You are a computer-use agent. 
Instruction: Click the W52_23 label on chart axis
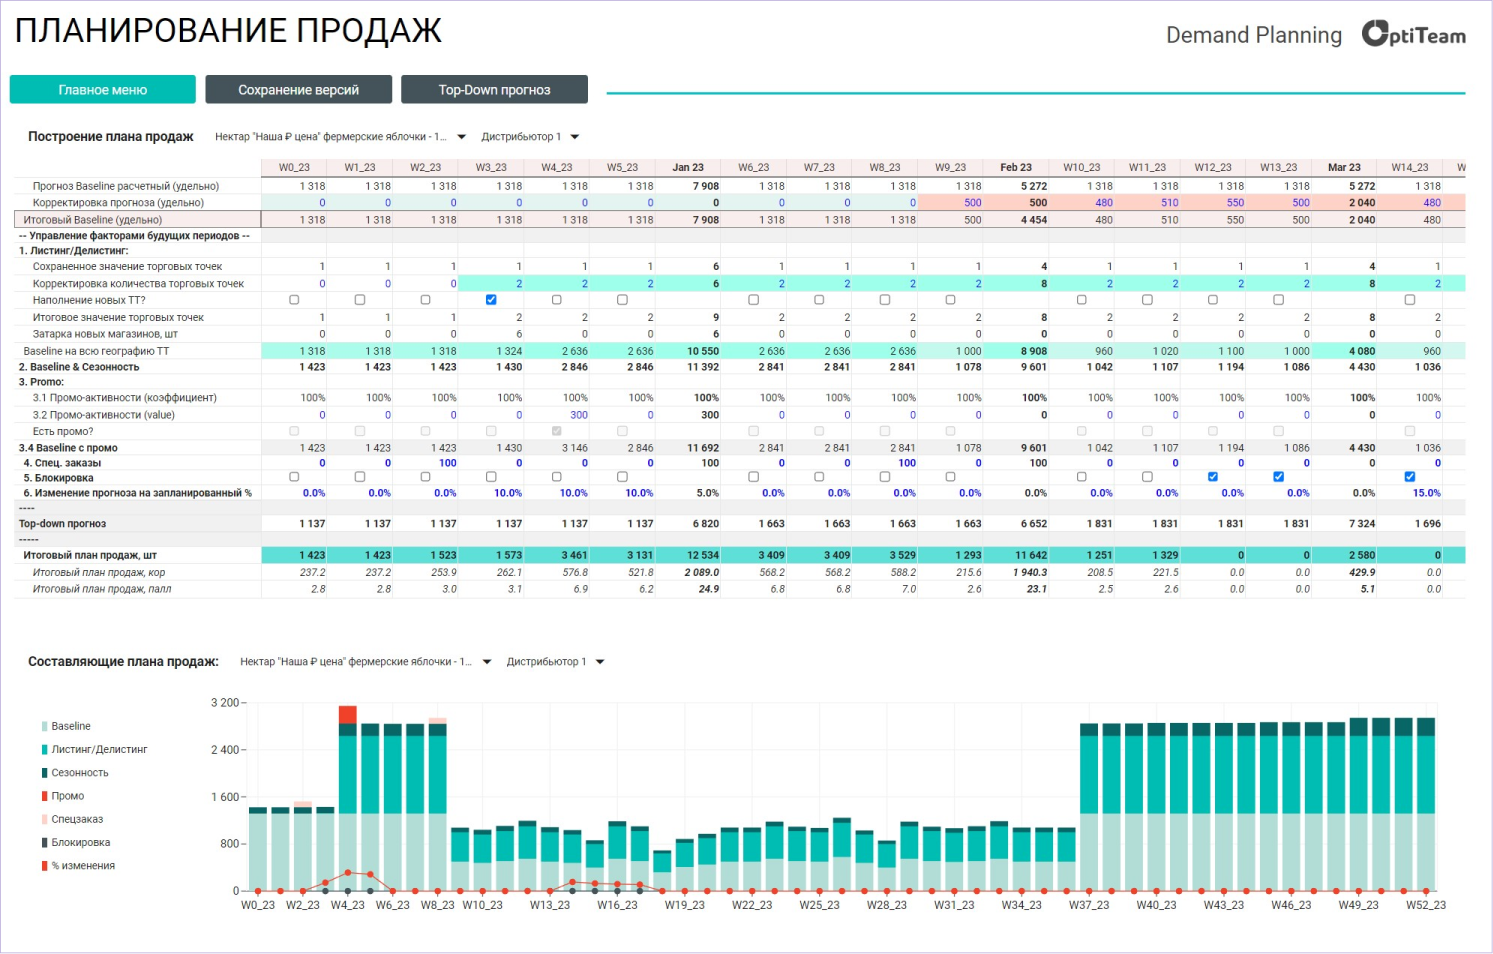pyautogui.click(x=1426, y=905)
